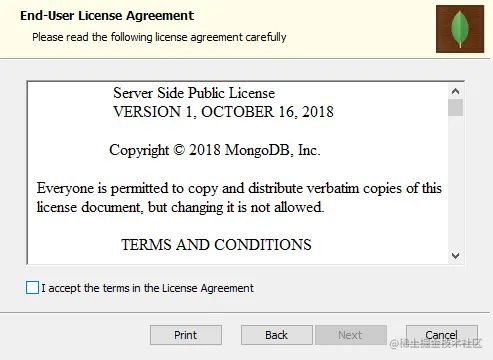Click the 'End-User License Agreement' title
The image size is (493, 360).
[x=107, y=16]
